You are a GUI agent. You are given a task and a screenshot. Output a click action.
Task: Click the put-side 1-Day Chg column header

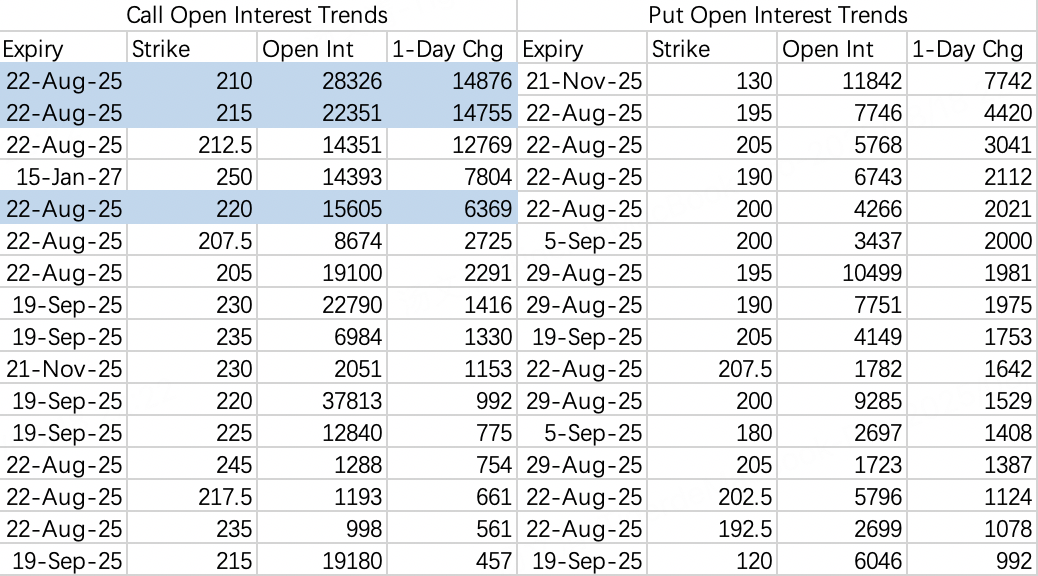972,48
